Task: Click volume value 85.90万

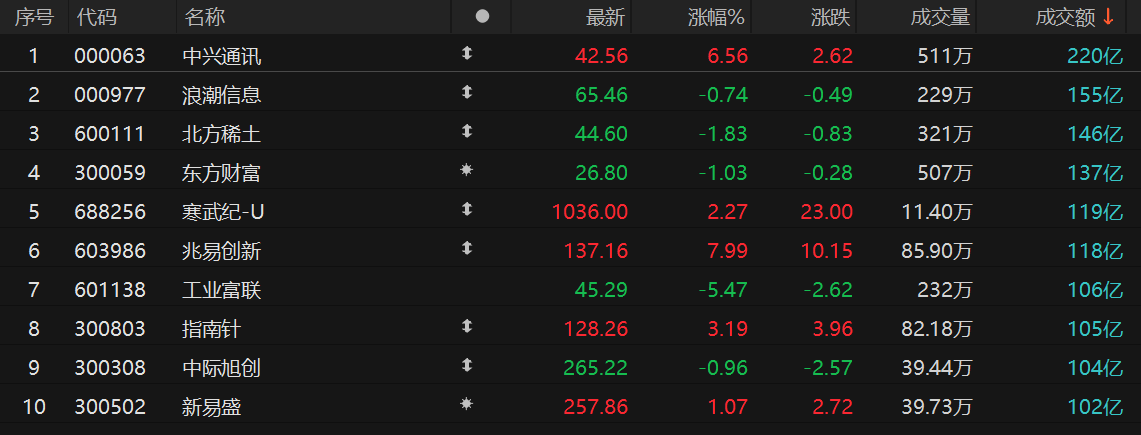Action: coord(937,252)
